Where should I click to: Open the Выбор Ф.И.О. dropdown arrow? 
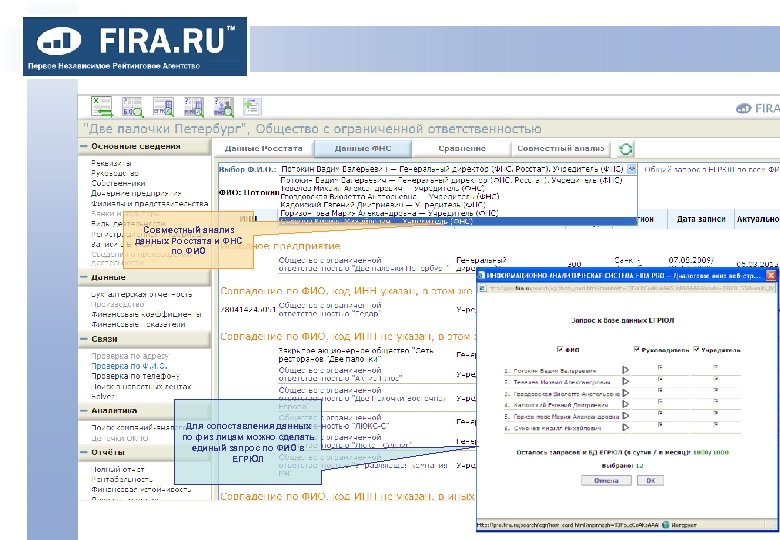pos(631,169)
